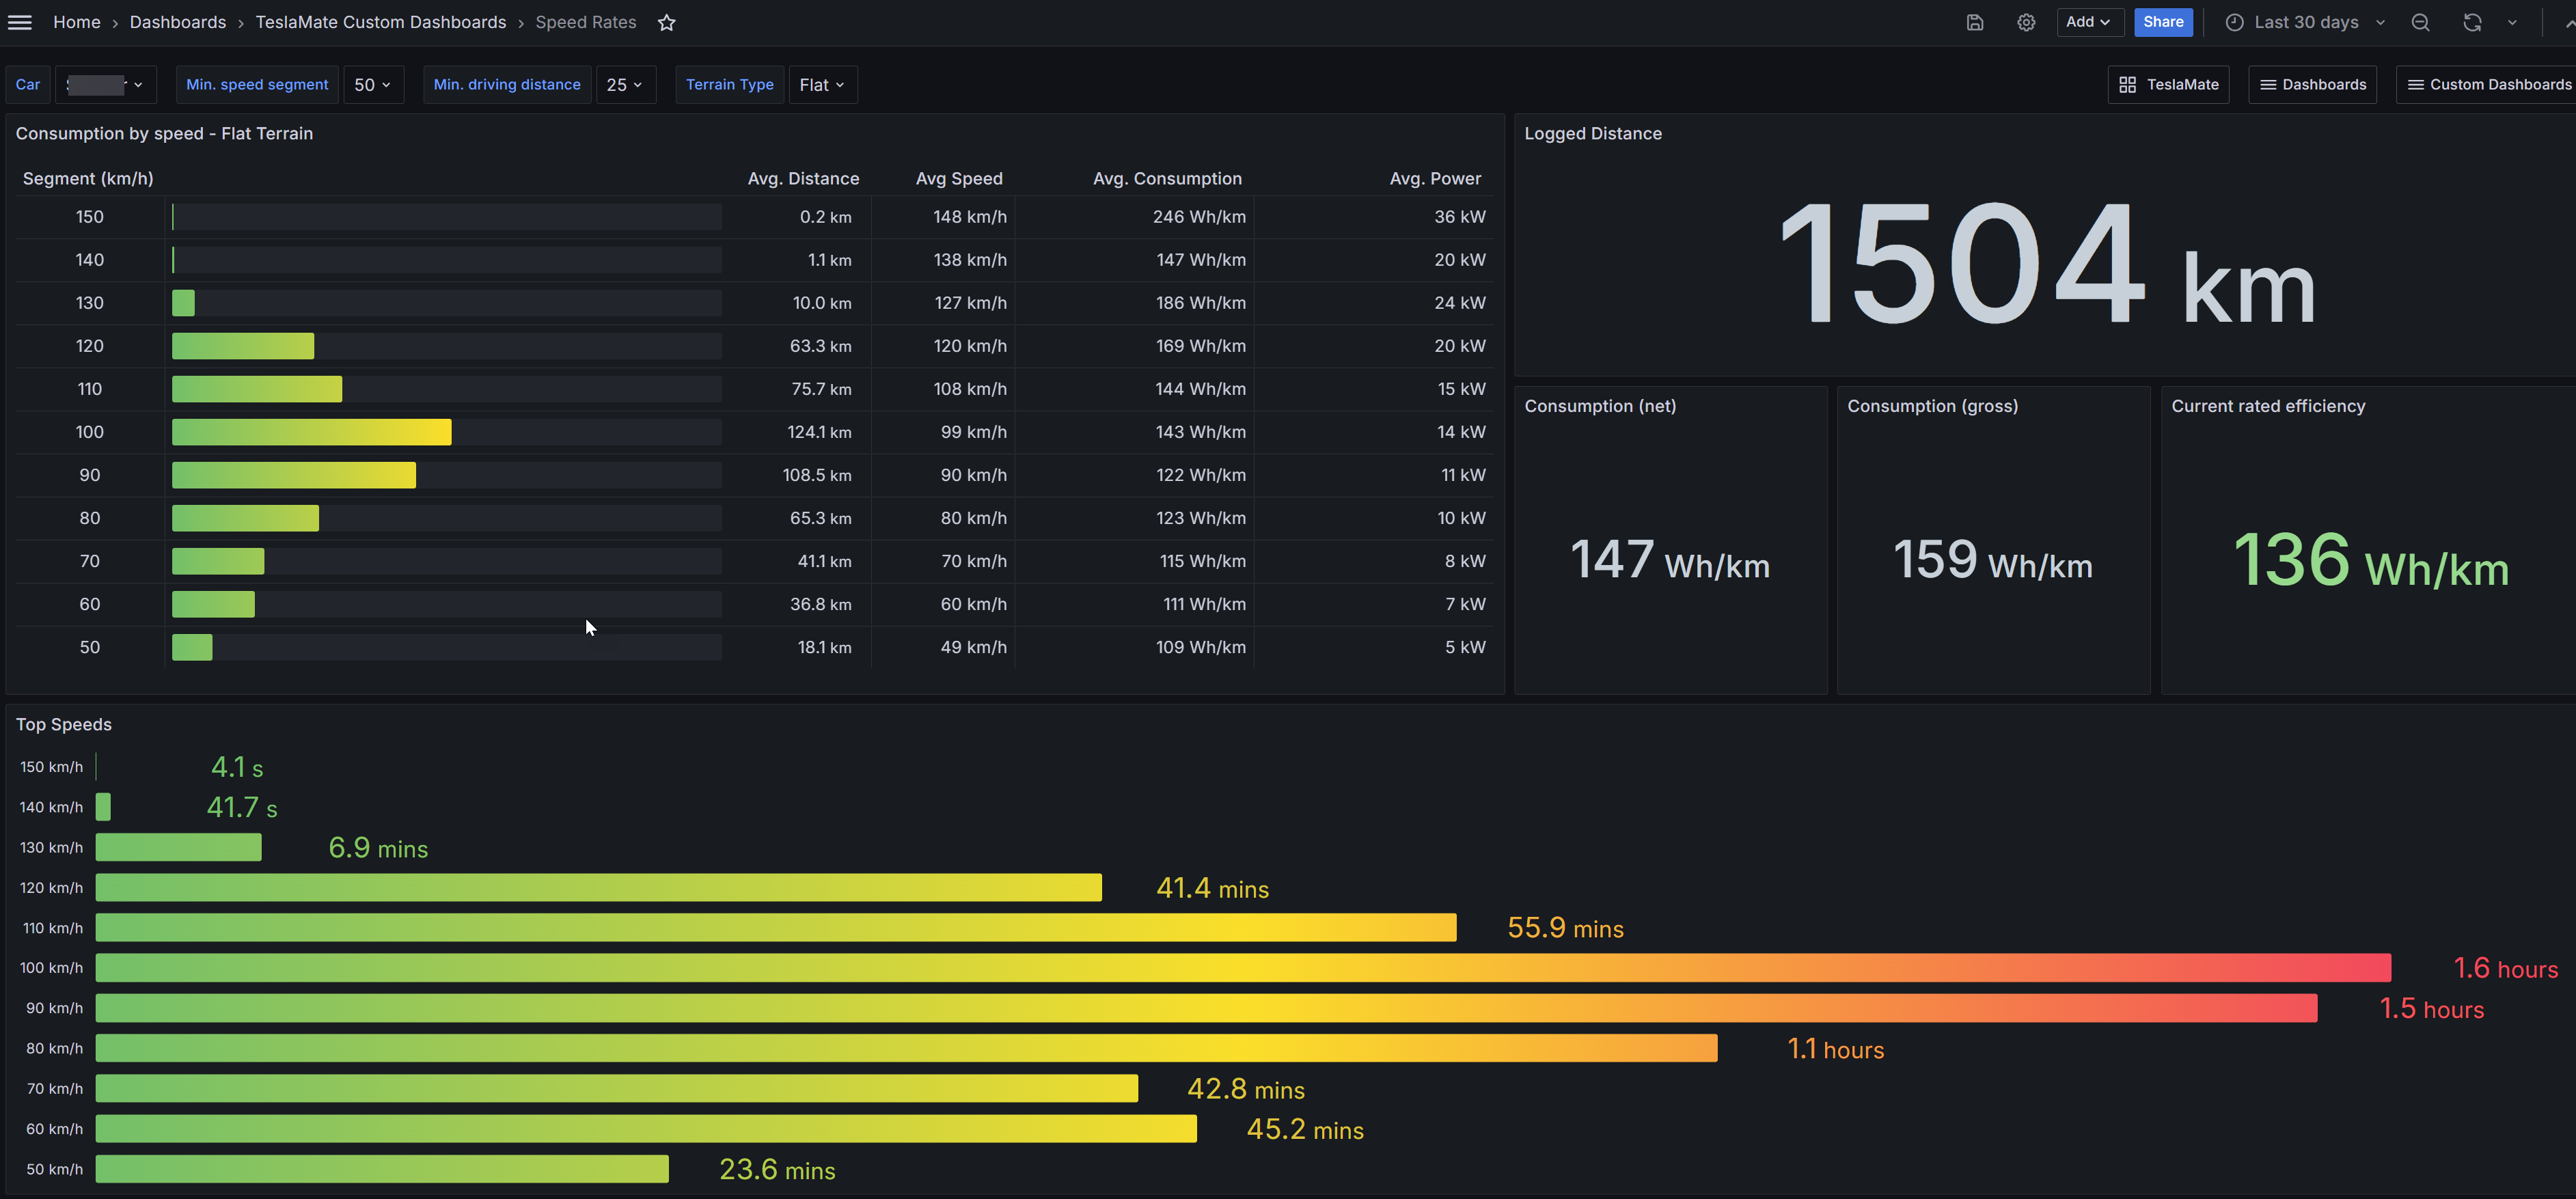The height and width of the screenshot is (1199, 2576).
Task: Click the clock icon in time picker
Action: coord(2234,22)
